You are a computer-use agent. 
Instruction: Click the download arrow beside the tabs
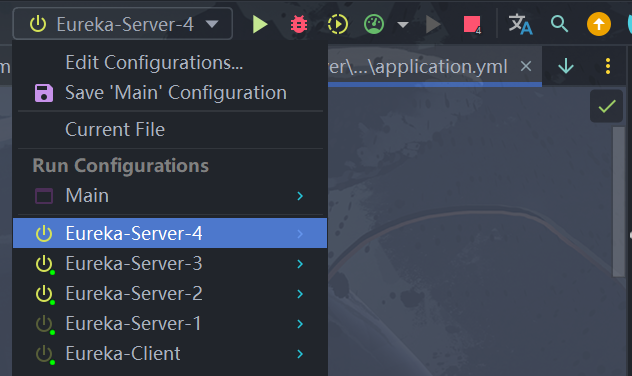pos(566,66)
